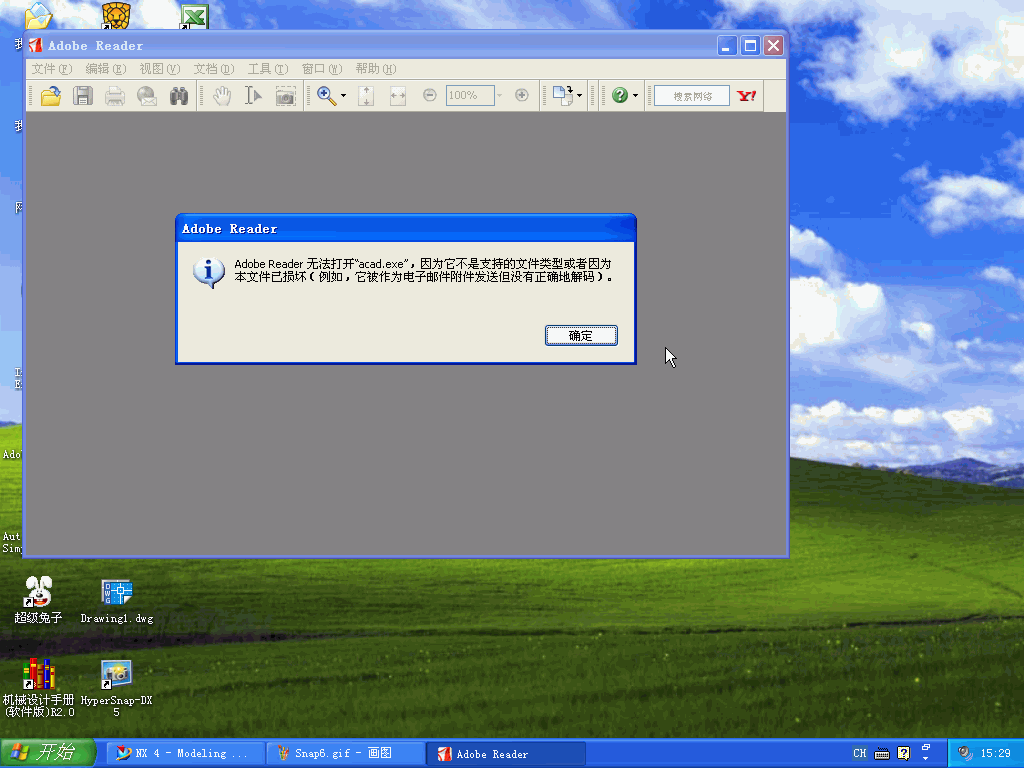Click the 100% zoom value field
This screenshot has width=1024, height=768.
(x=470, y=95)
